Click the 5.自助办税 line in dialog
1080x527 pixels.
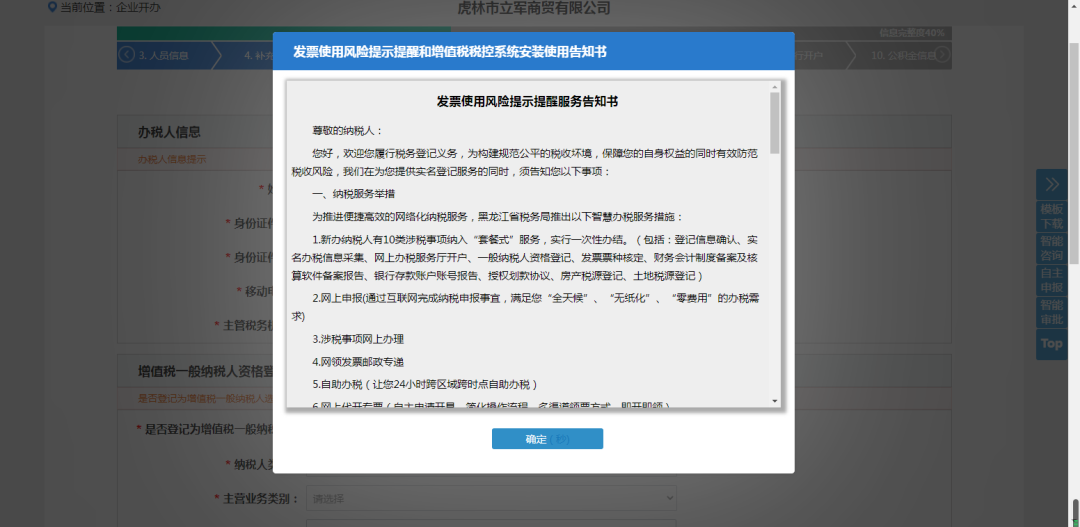coord(424,384)
